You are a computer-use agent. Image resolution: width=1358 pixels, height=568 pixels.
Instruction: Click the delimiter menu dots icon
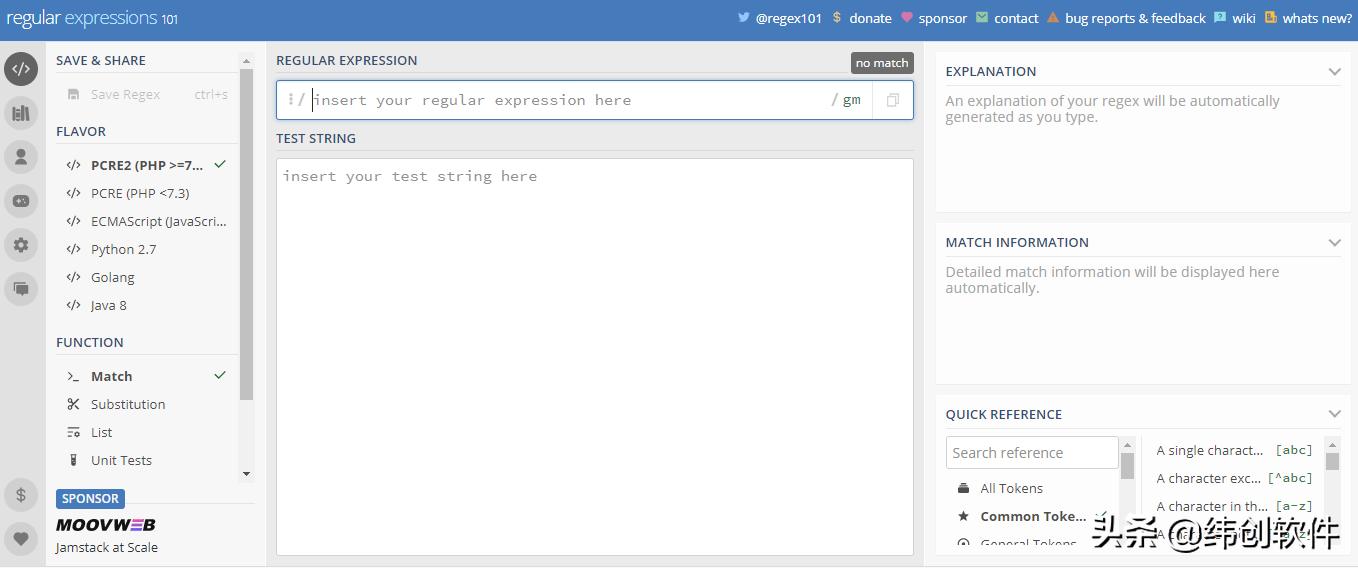point(290,100)
